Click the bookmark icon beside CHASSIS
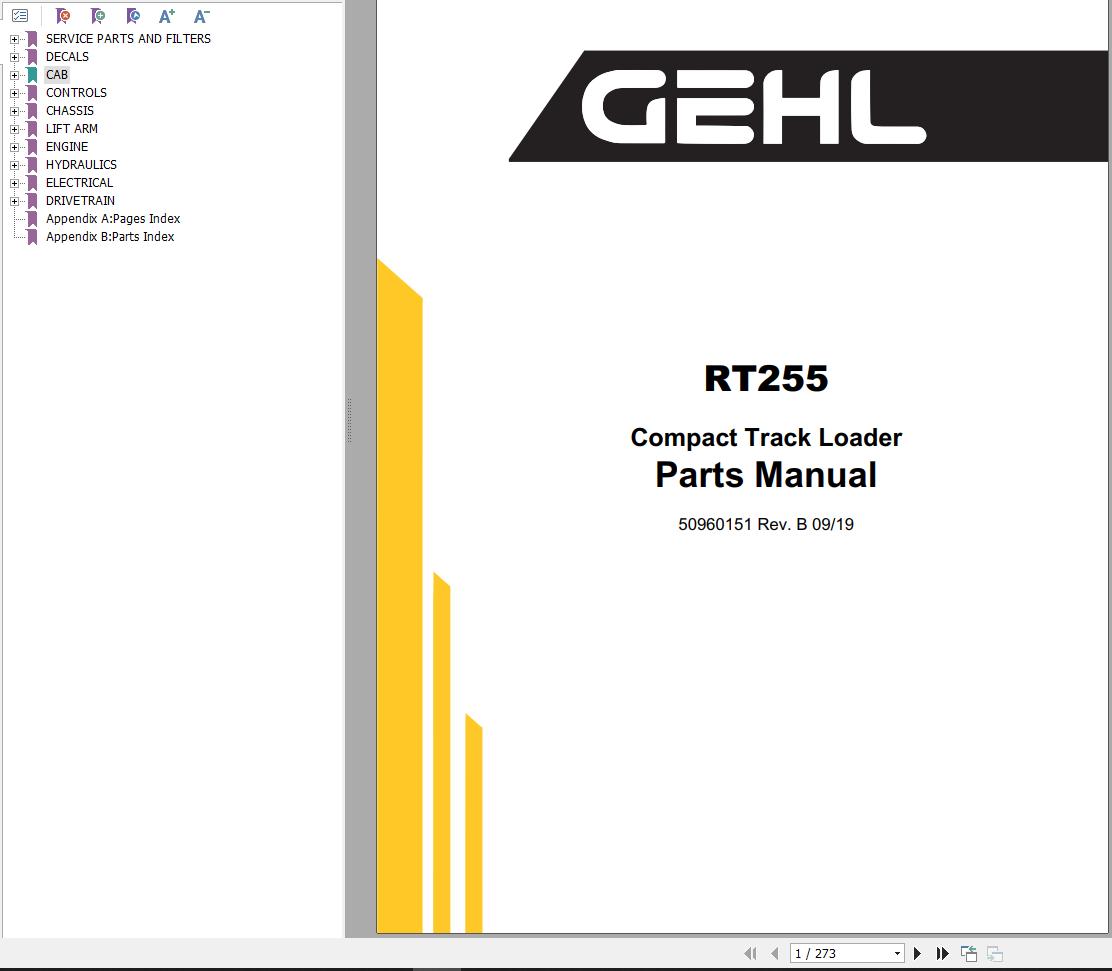This screenshot has height=971, width=1112. (x=32, y=111)
